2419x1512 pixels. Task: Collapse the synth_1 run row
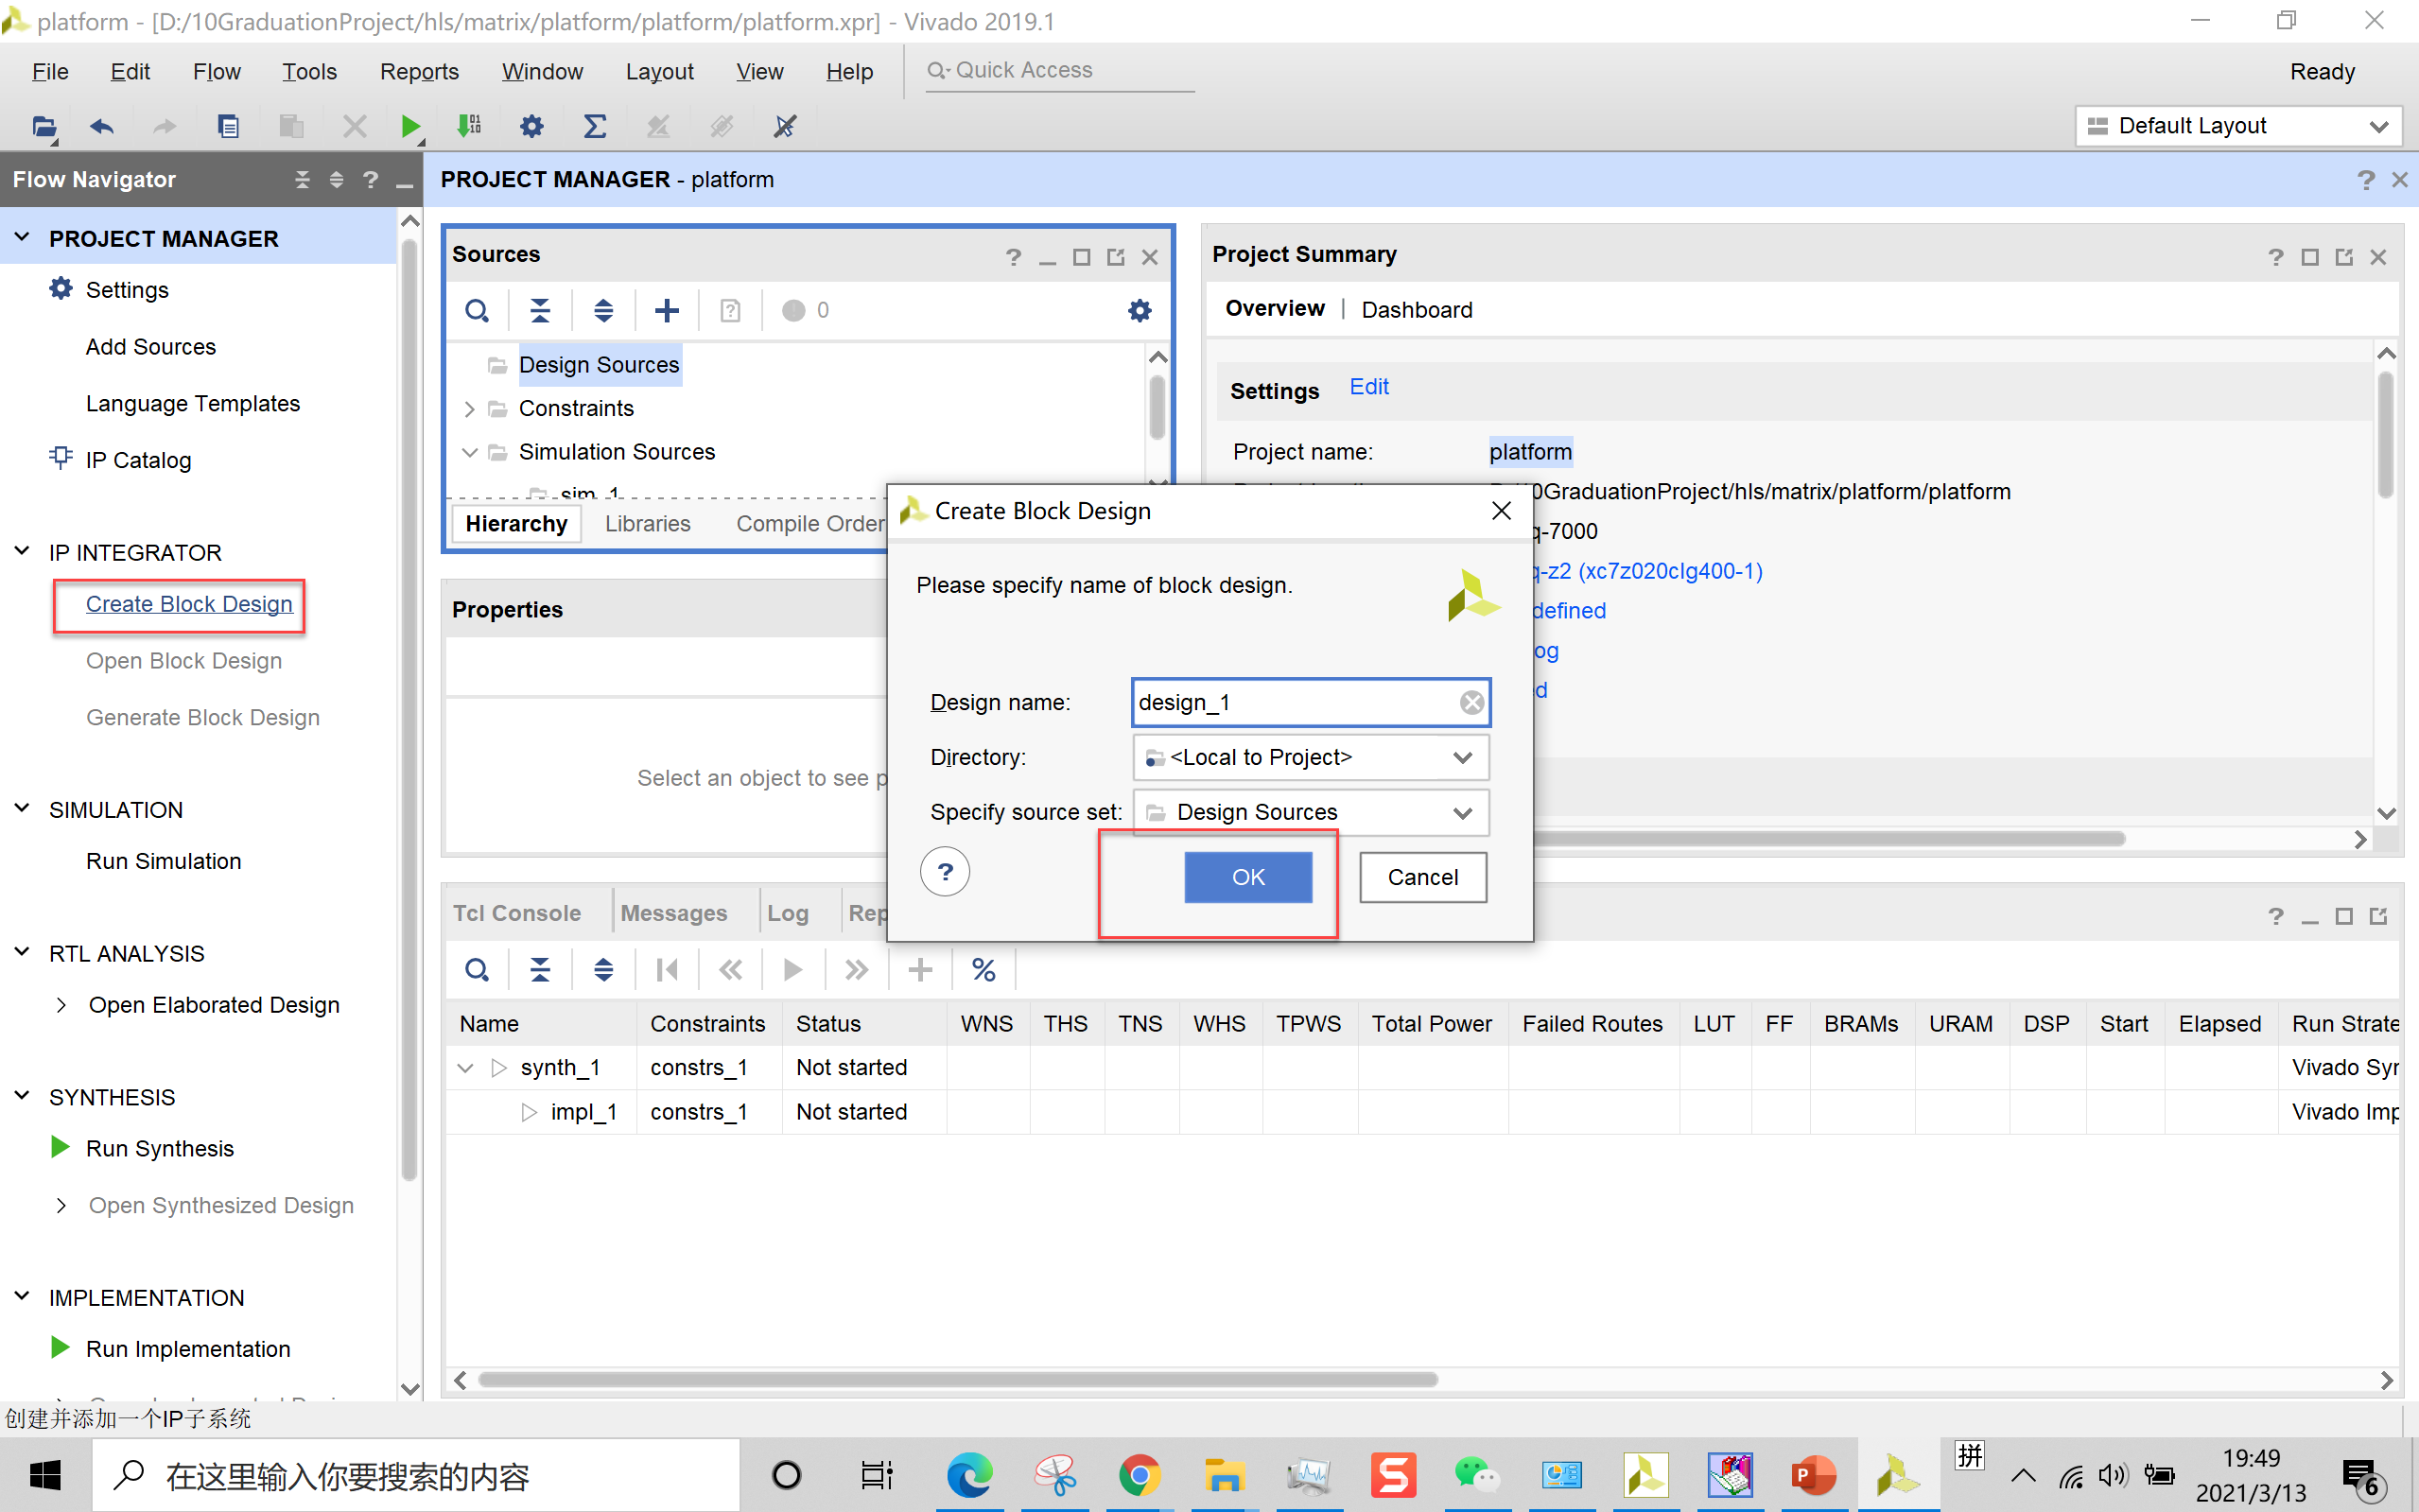tap(465, 1068)
